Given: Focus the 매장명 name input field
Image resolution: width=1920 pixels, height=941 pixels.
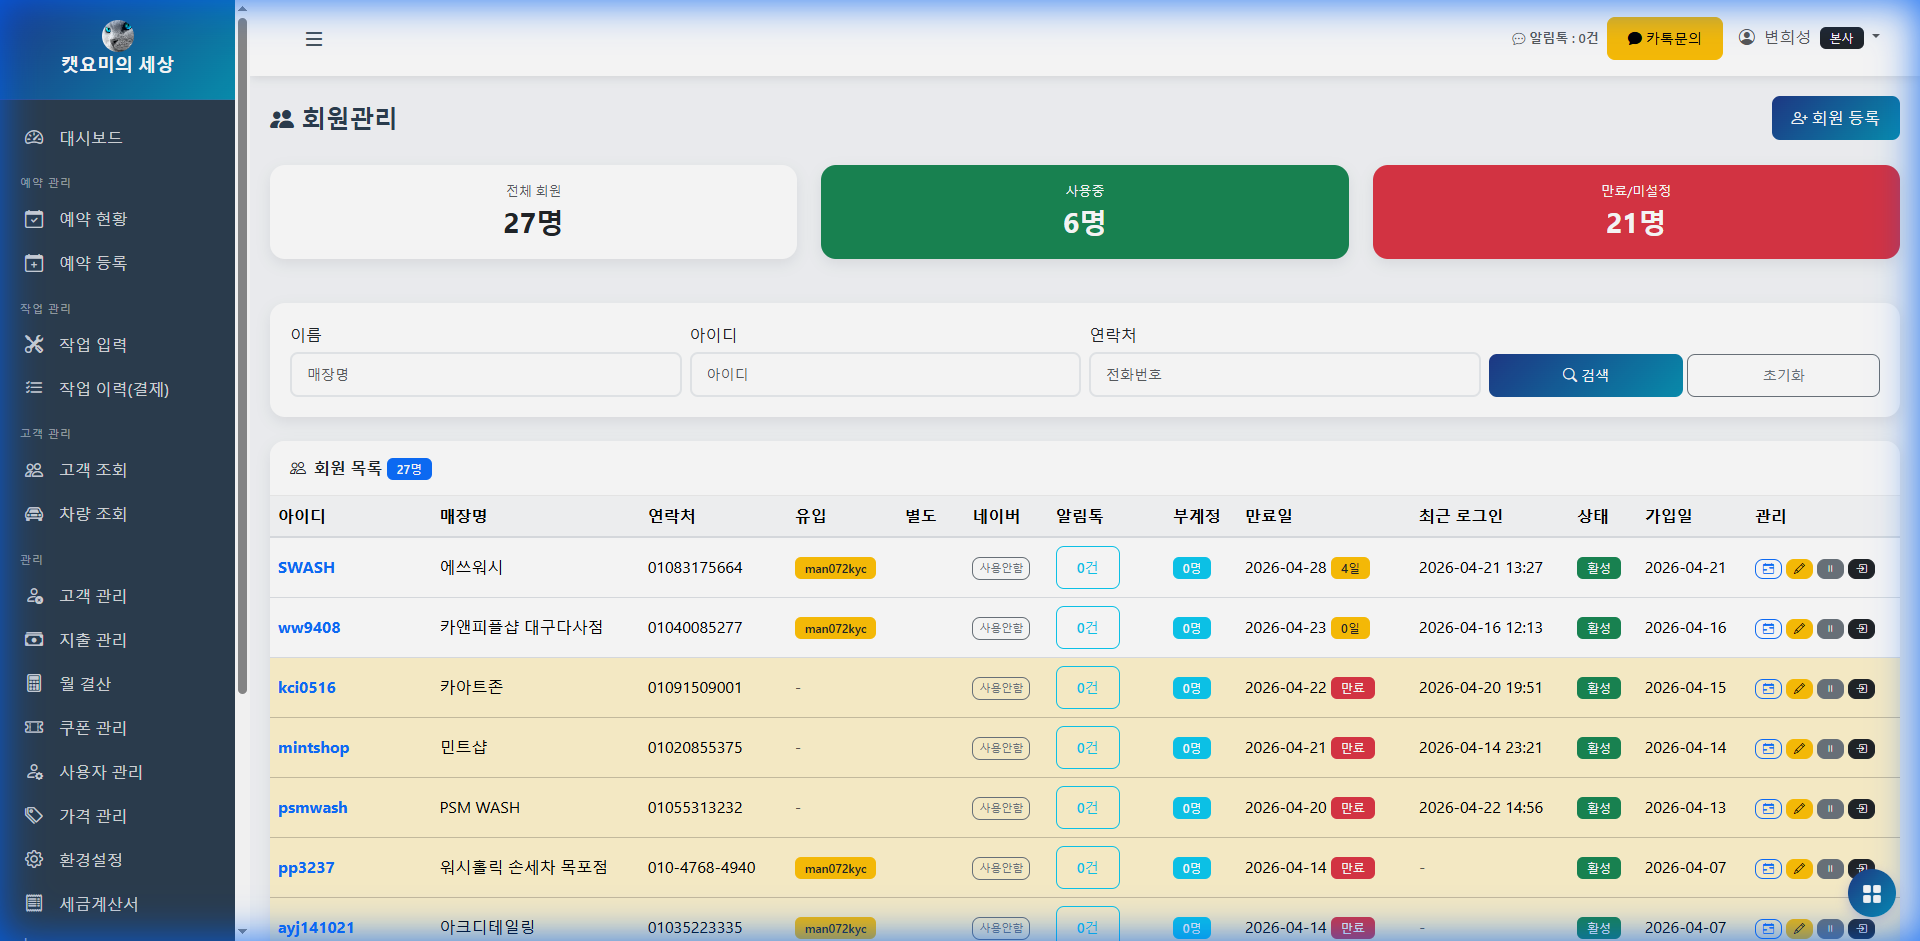Looking at the screenshot, I should tap(485, 374).
